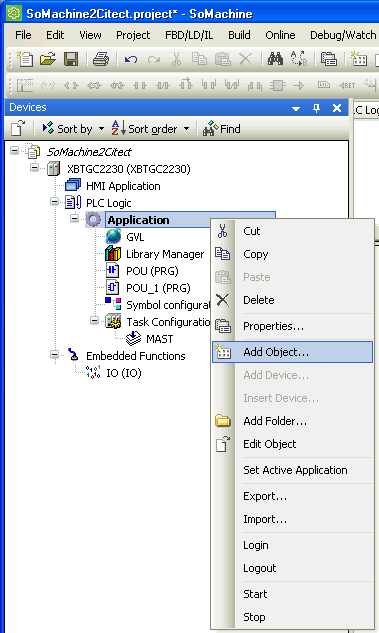The height and width of the screenshot is (633, 379).
Task: Open the Devices panel dropdown arrow
Action: click(x=296, y=108)
